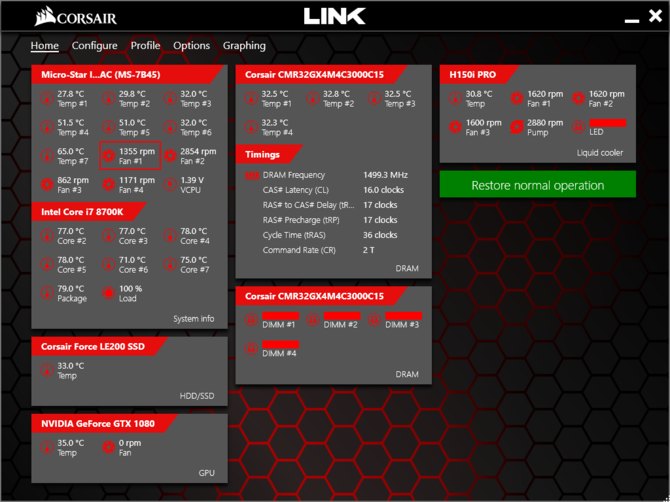Viewport: 670px width, 502px height.
Task: Click Restore normal operation button
Action: (x=538, y=185)
